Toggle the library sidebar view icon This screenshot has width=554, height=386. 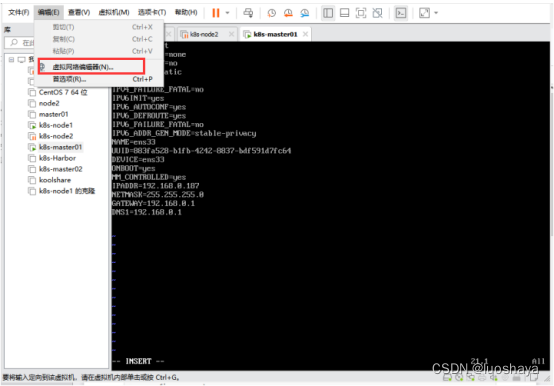(328, 13)
